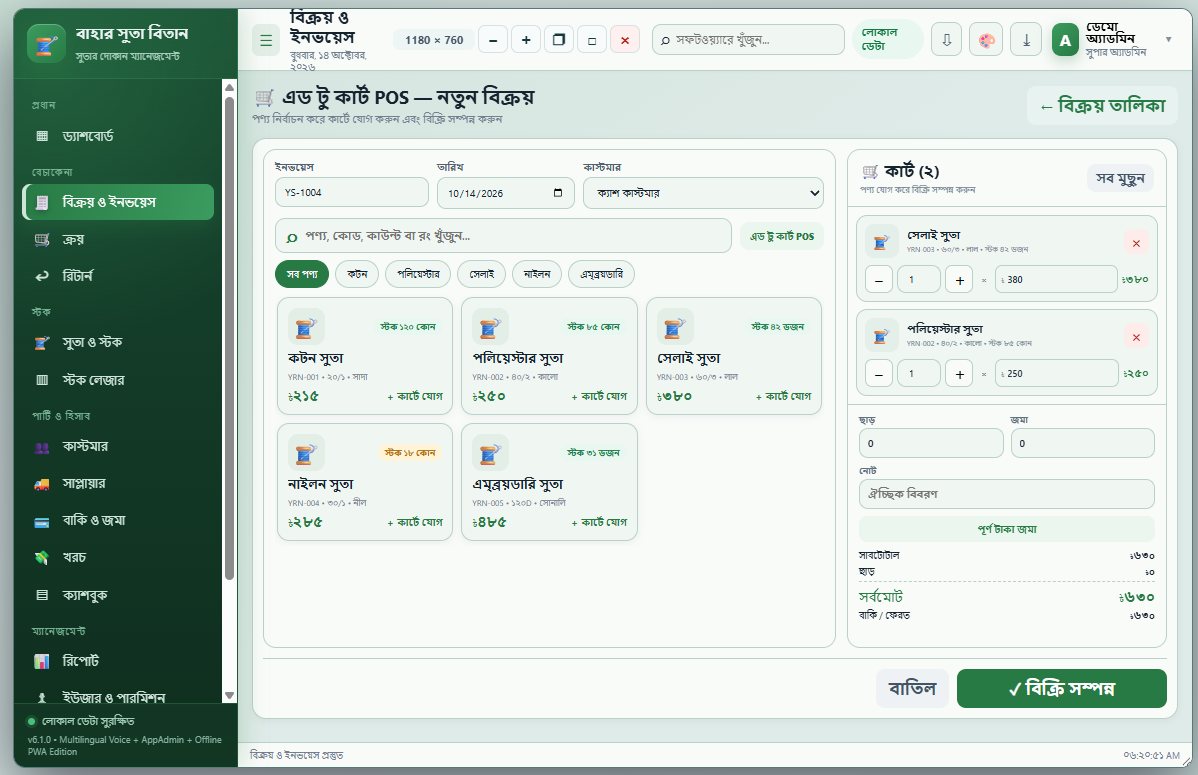Open রিপোর্ট in the sidebar
This screenshot has height=775, width=1198.
point(118,661)
